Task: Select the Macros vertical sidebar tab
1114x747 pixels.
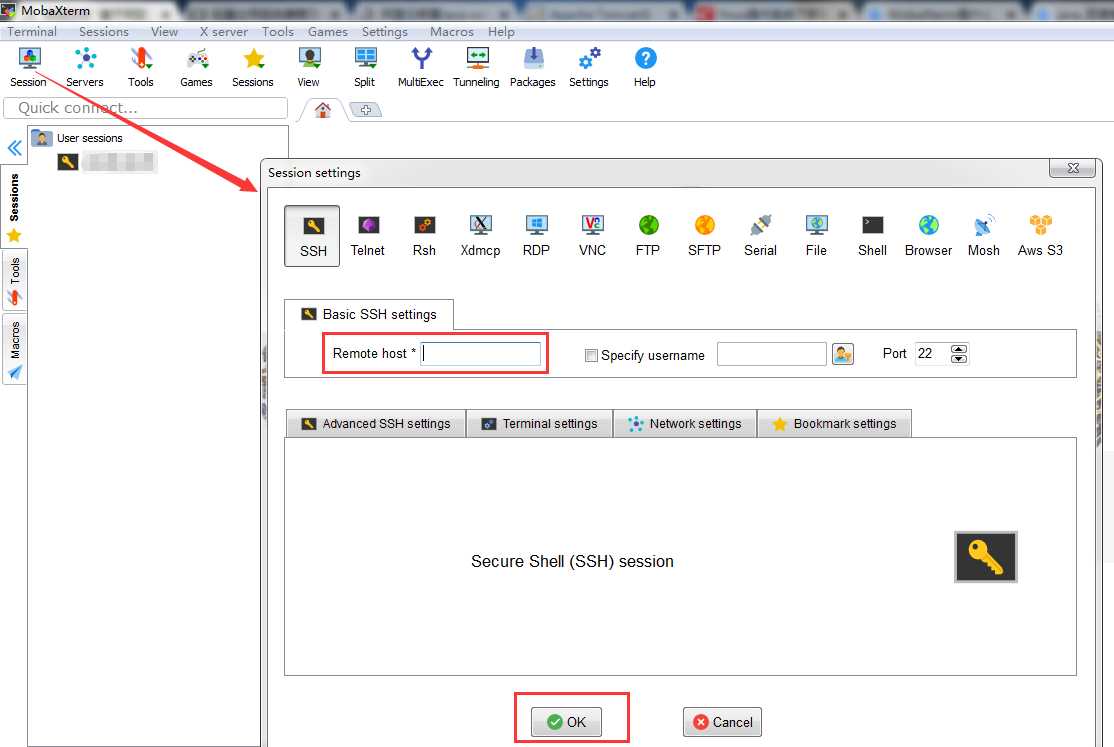Action: pos(14,349)
